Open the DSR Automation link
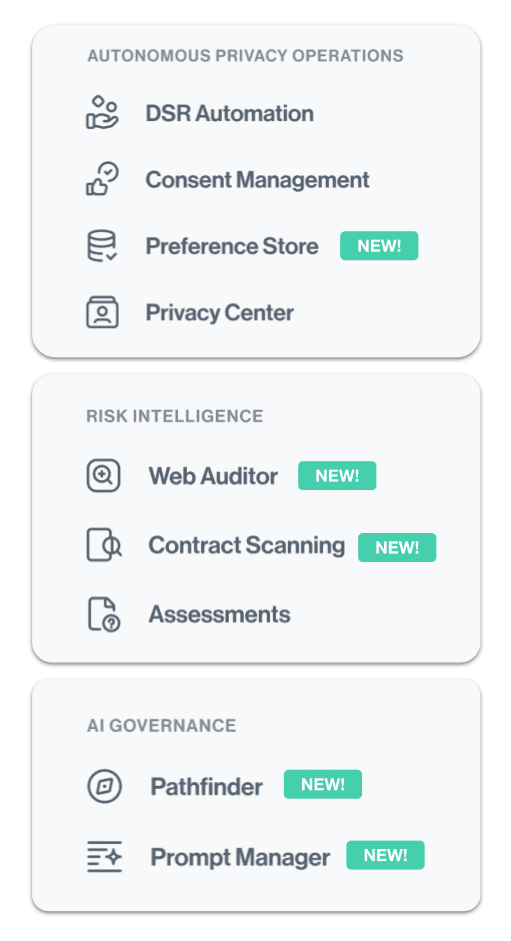The image size is (511, 941). coord(229,113)
